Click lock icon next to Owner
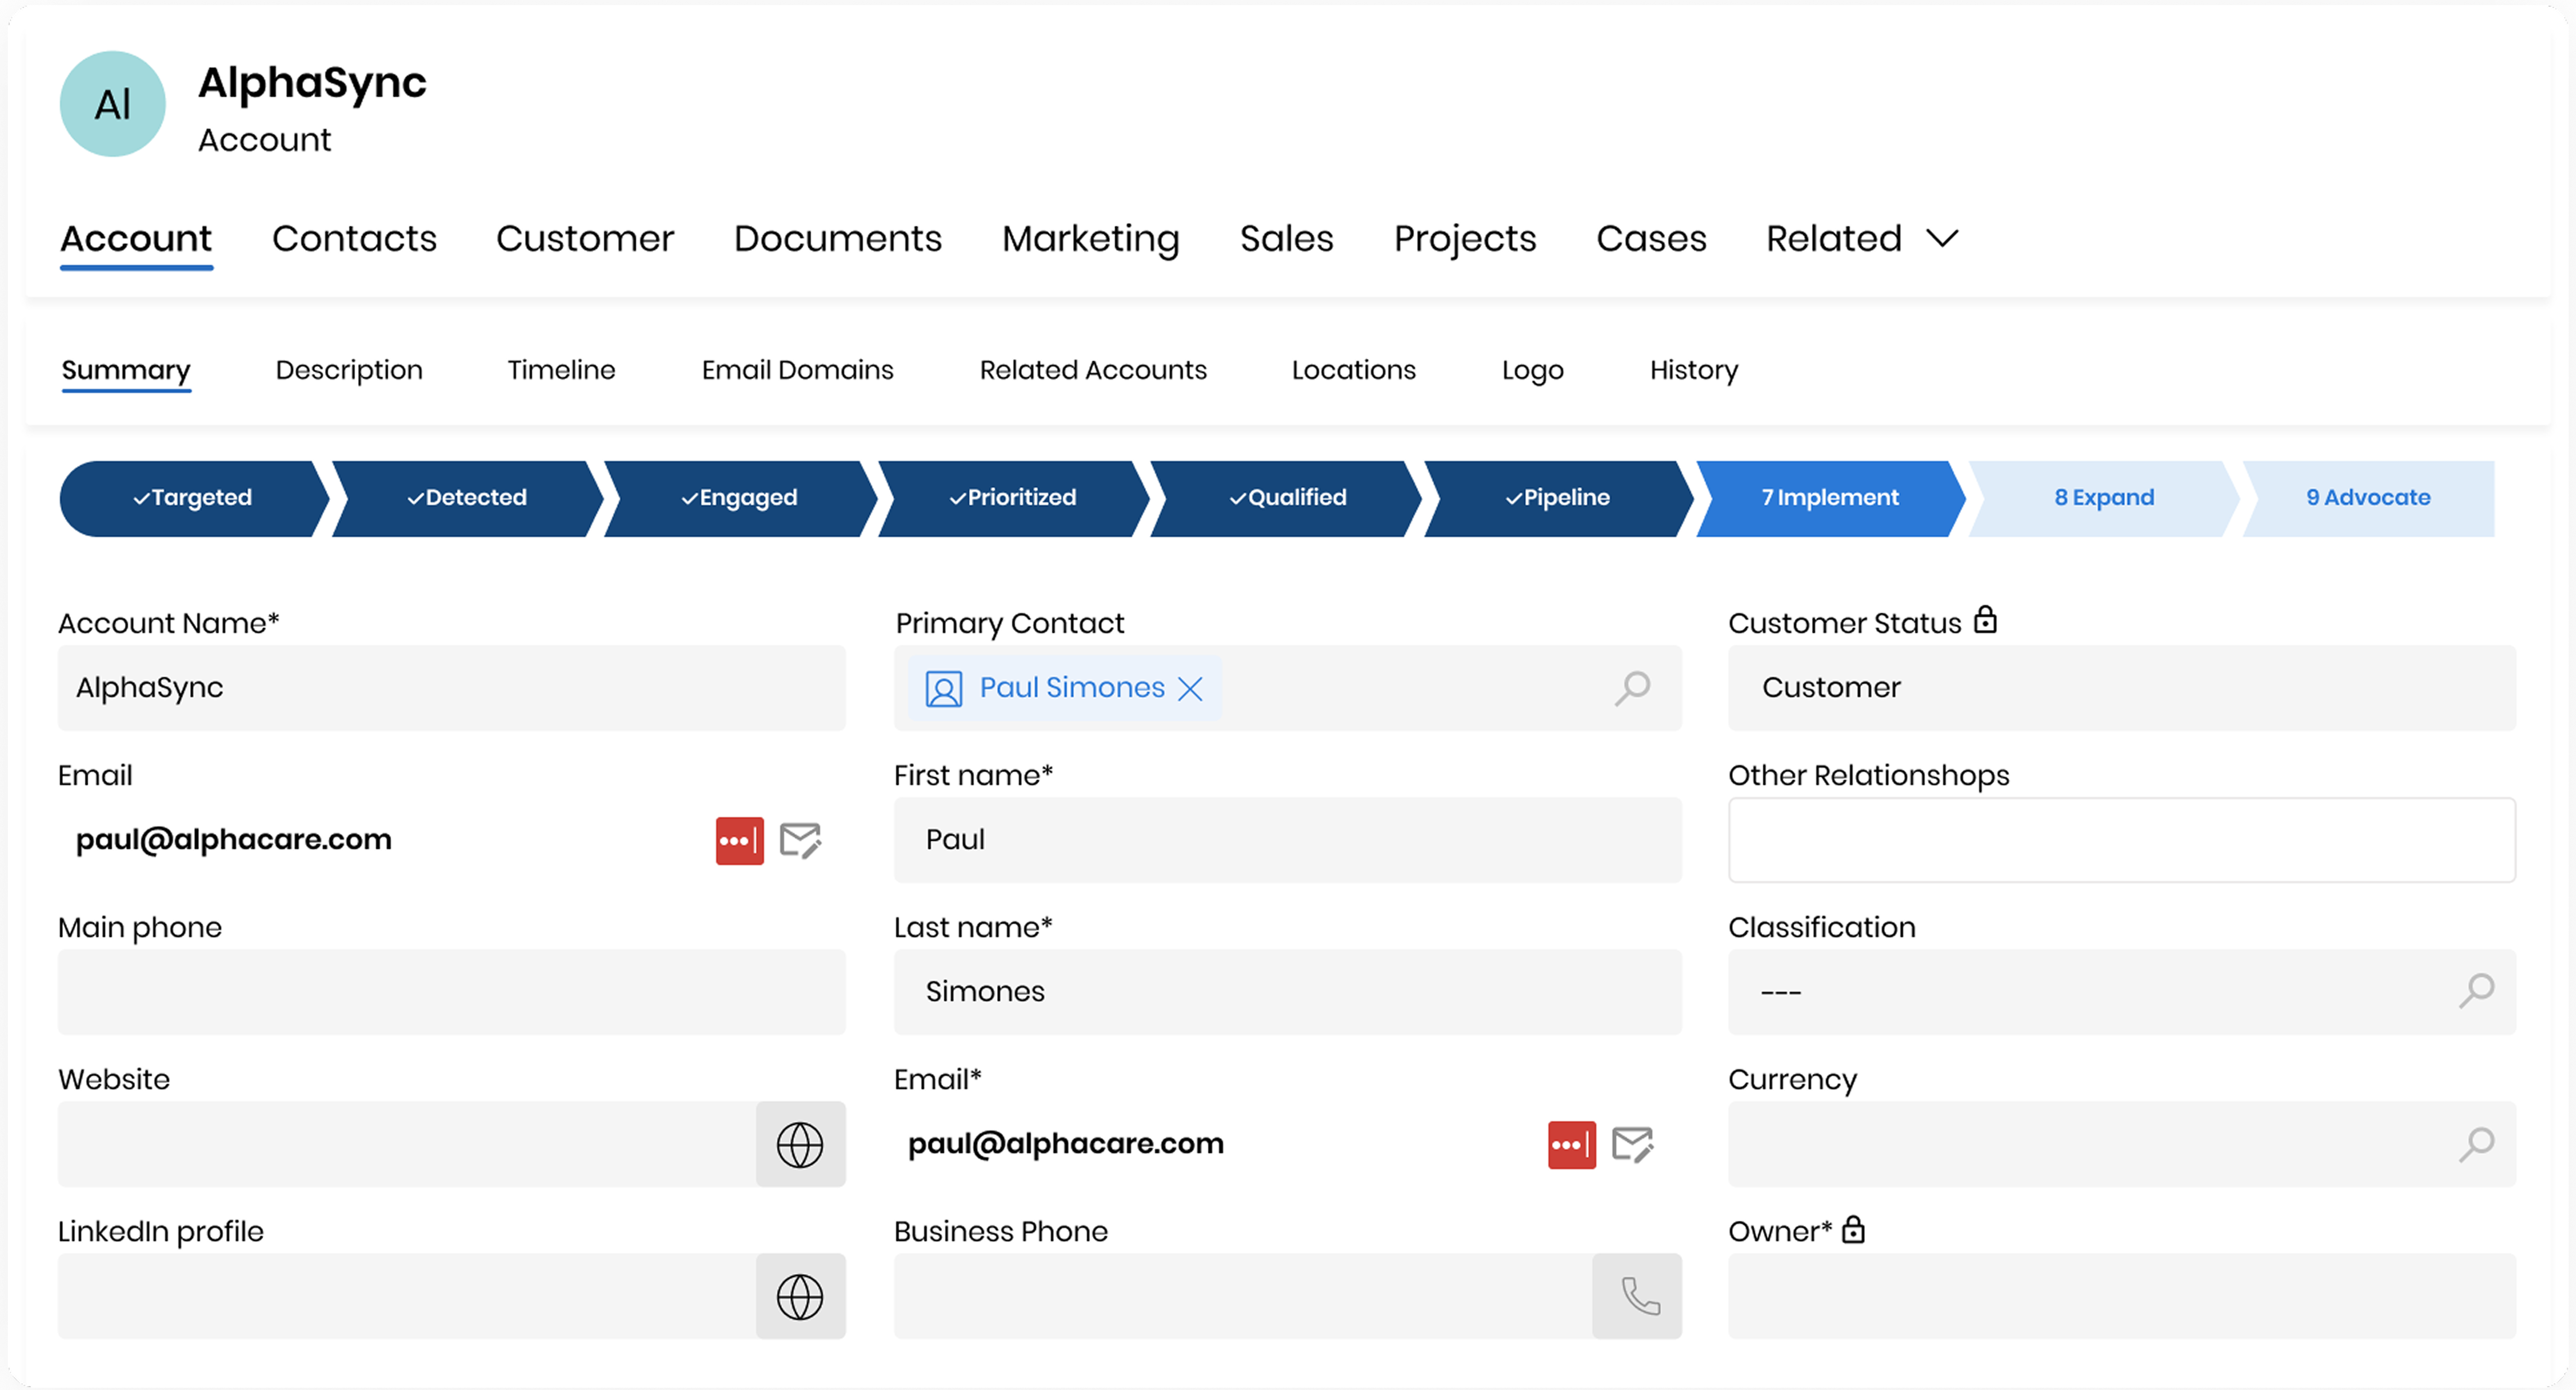This screenshot has height=1390, width=2576. [1853, 1229]
